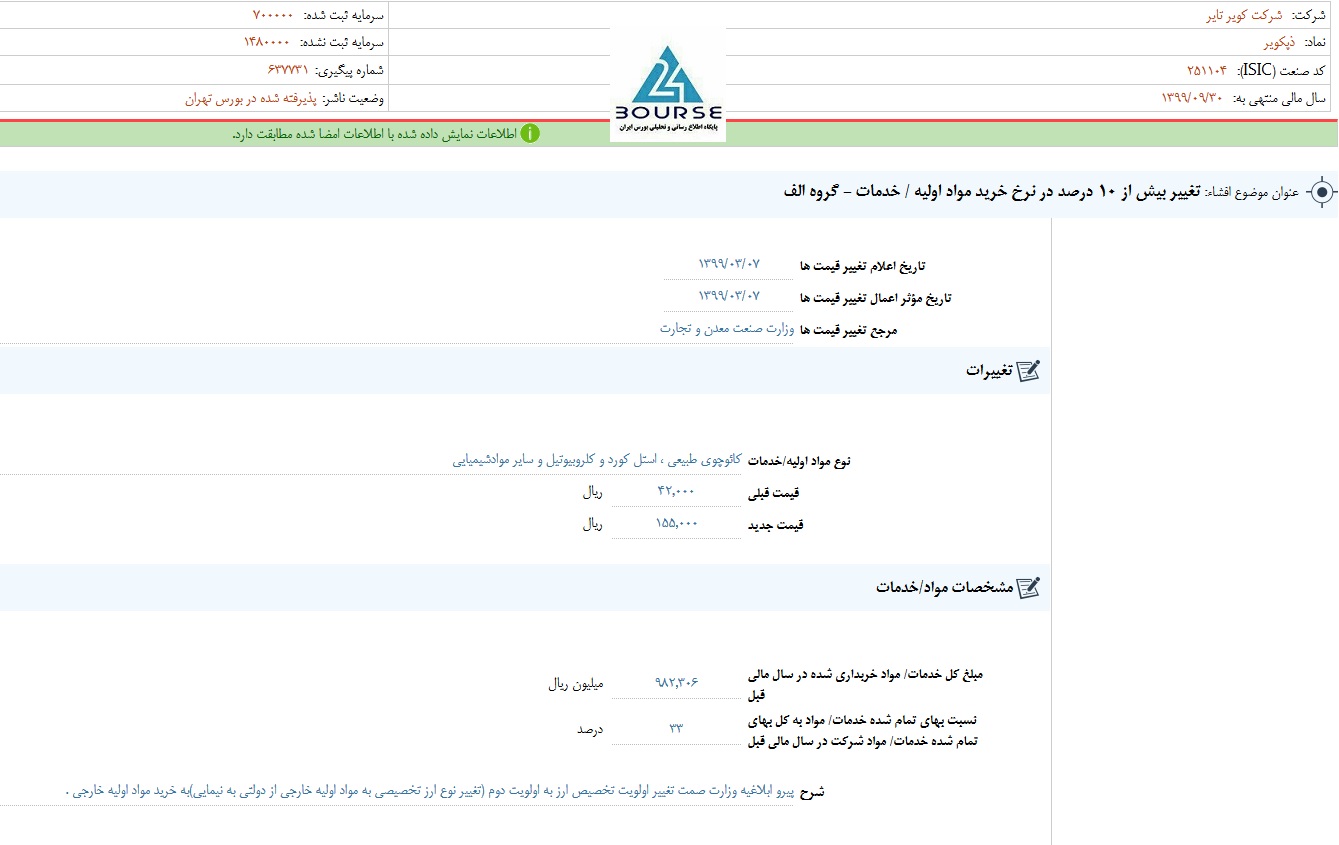This screenshot has height=845, width=1339.
Task: Click مرجع تغییر قیمت ها label
Action: (849, 329)
